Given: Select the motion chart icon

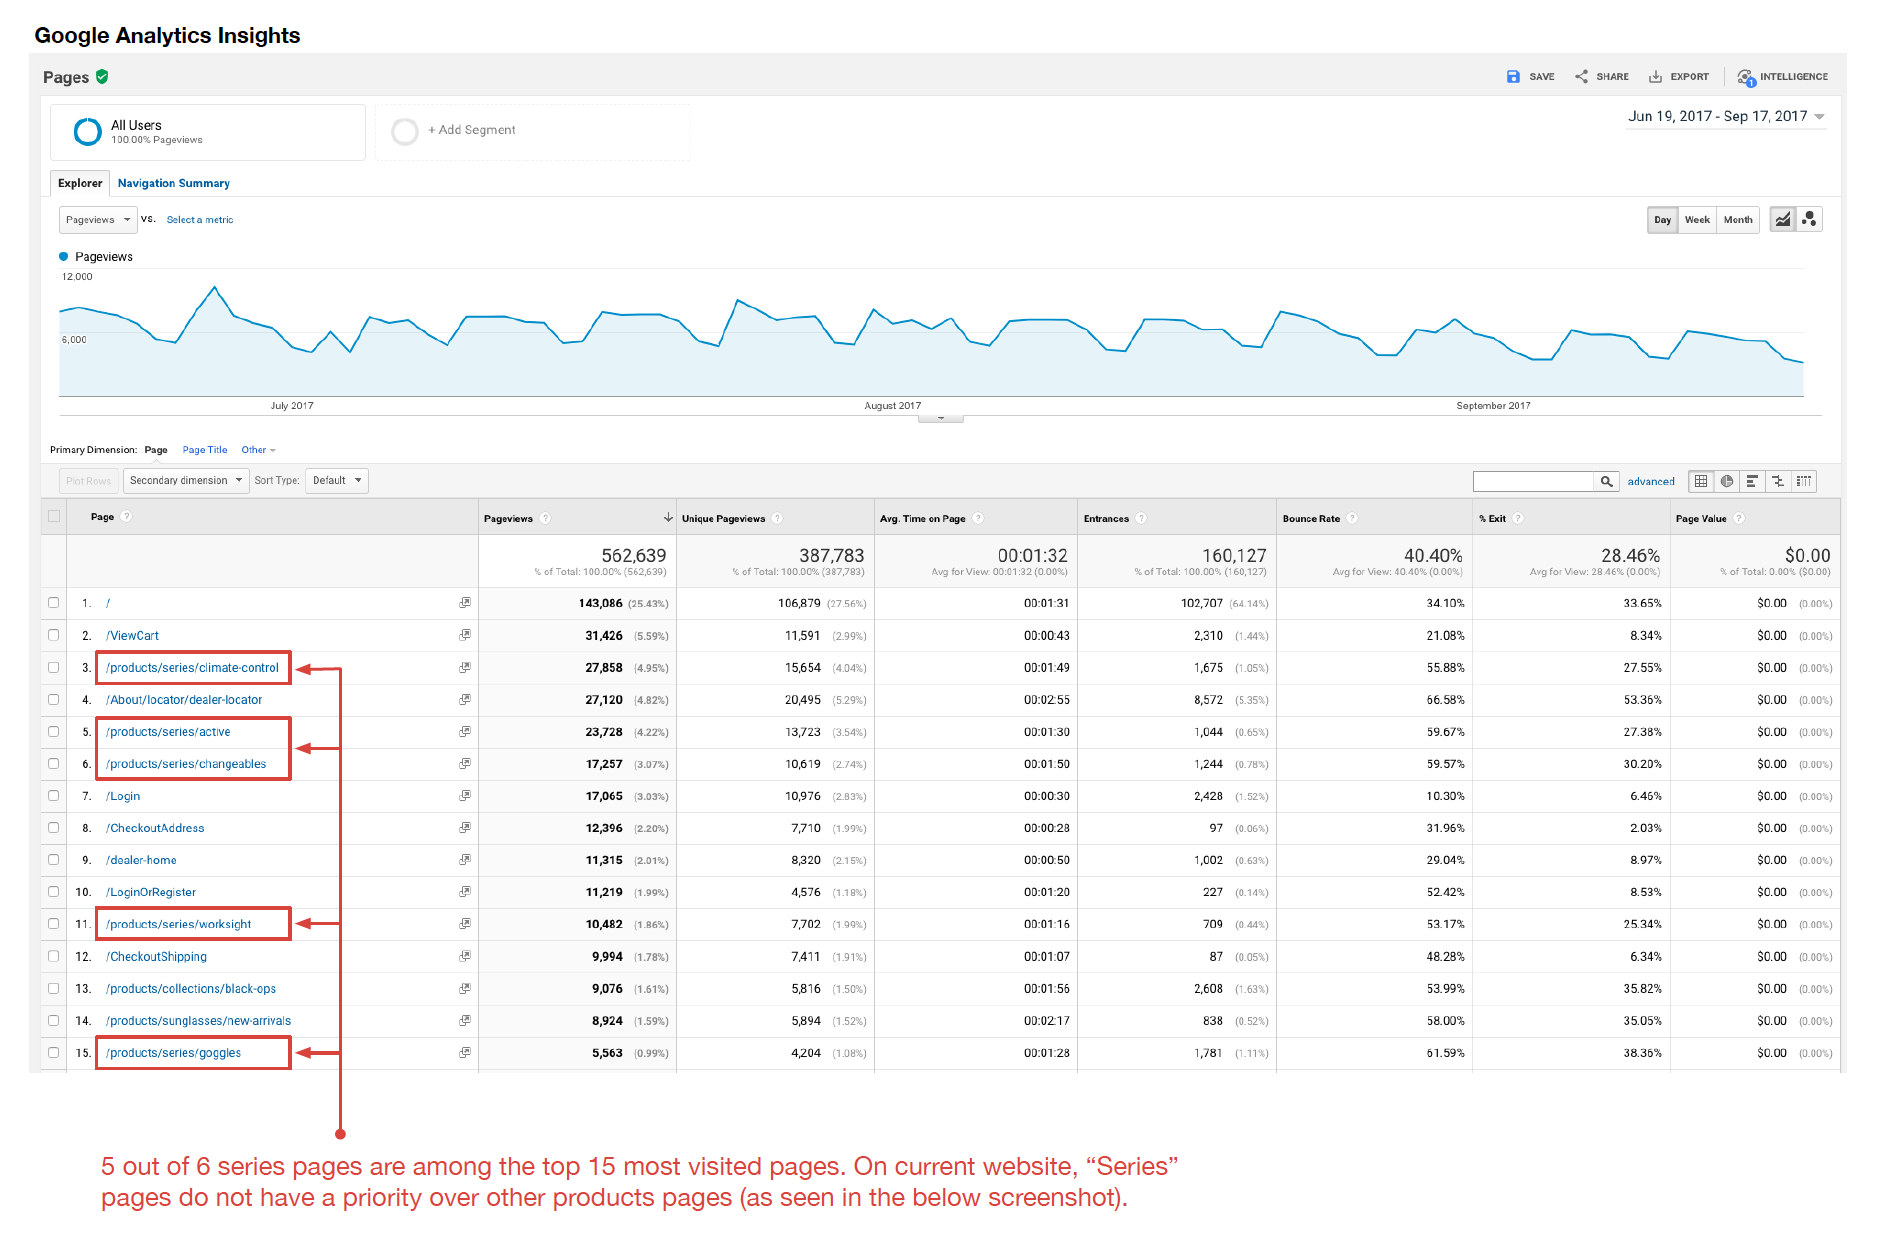Looking at the screenshot, I should point(1809,220).
